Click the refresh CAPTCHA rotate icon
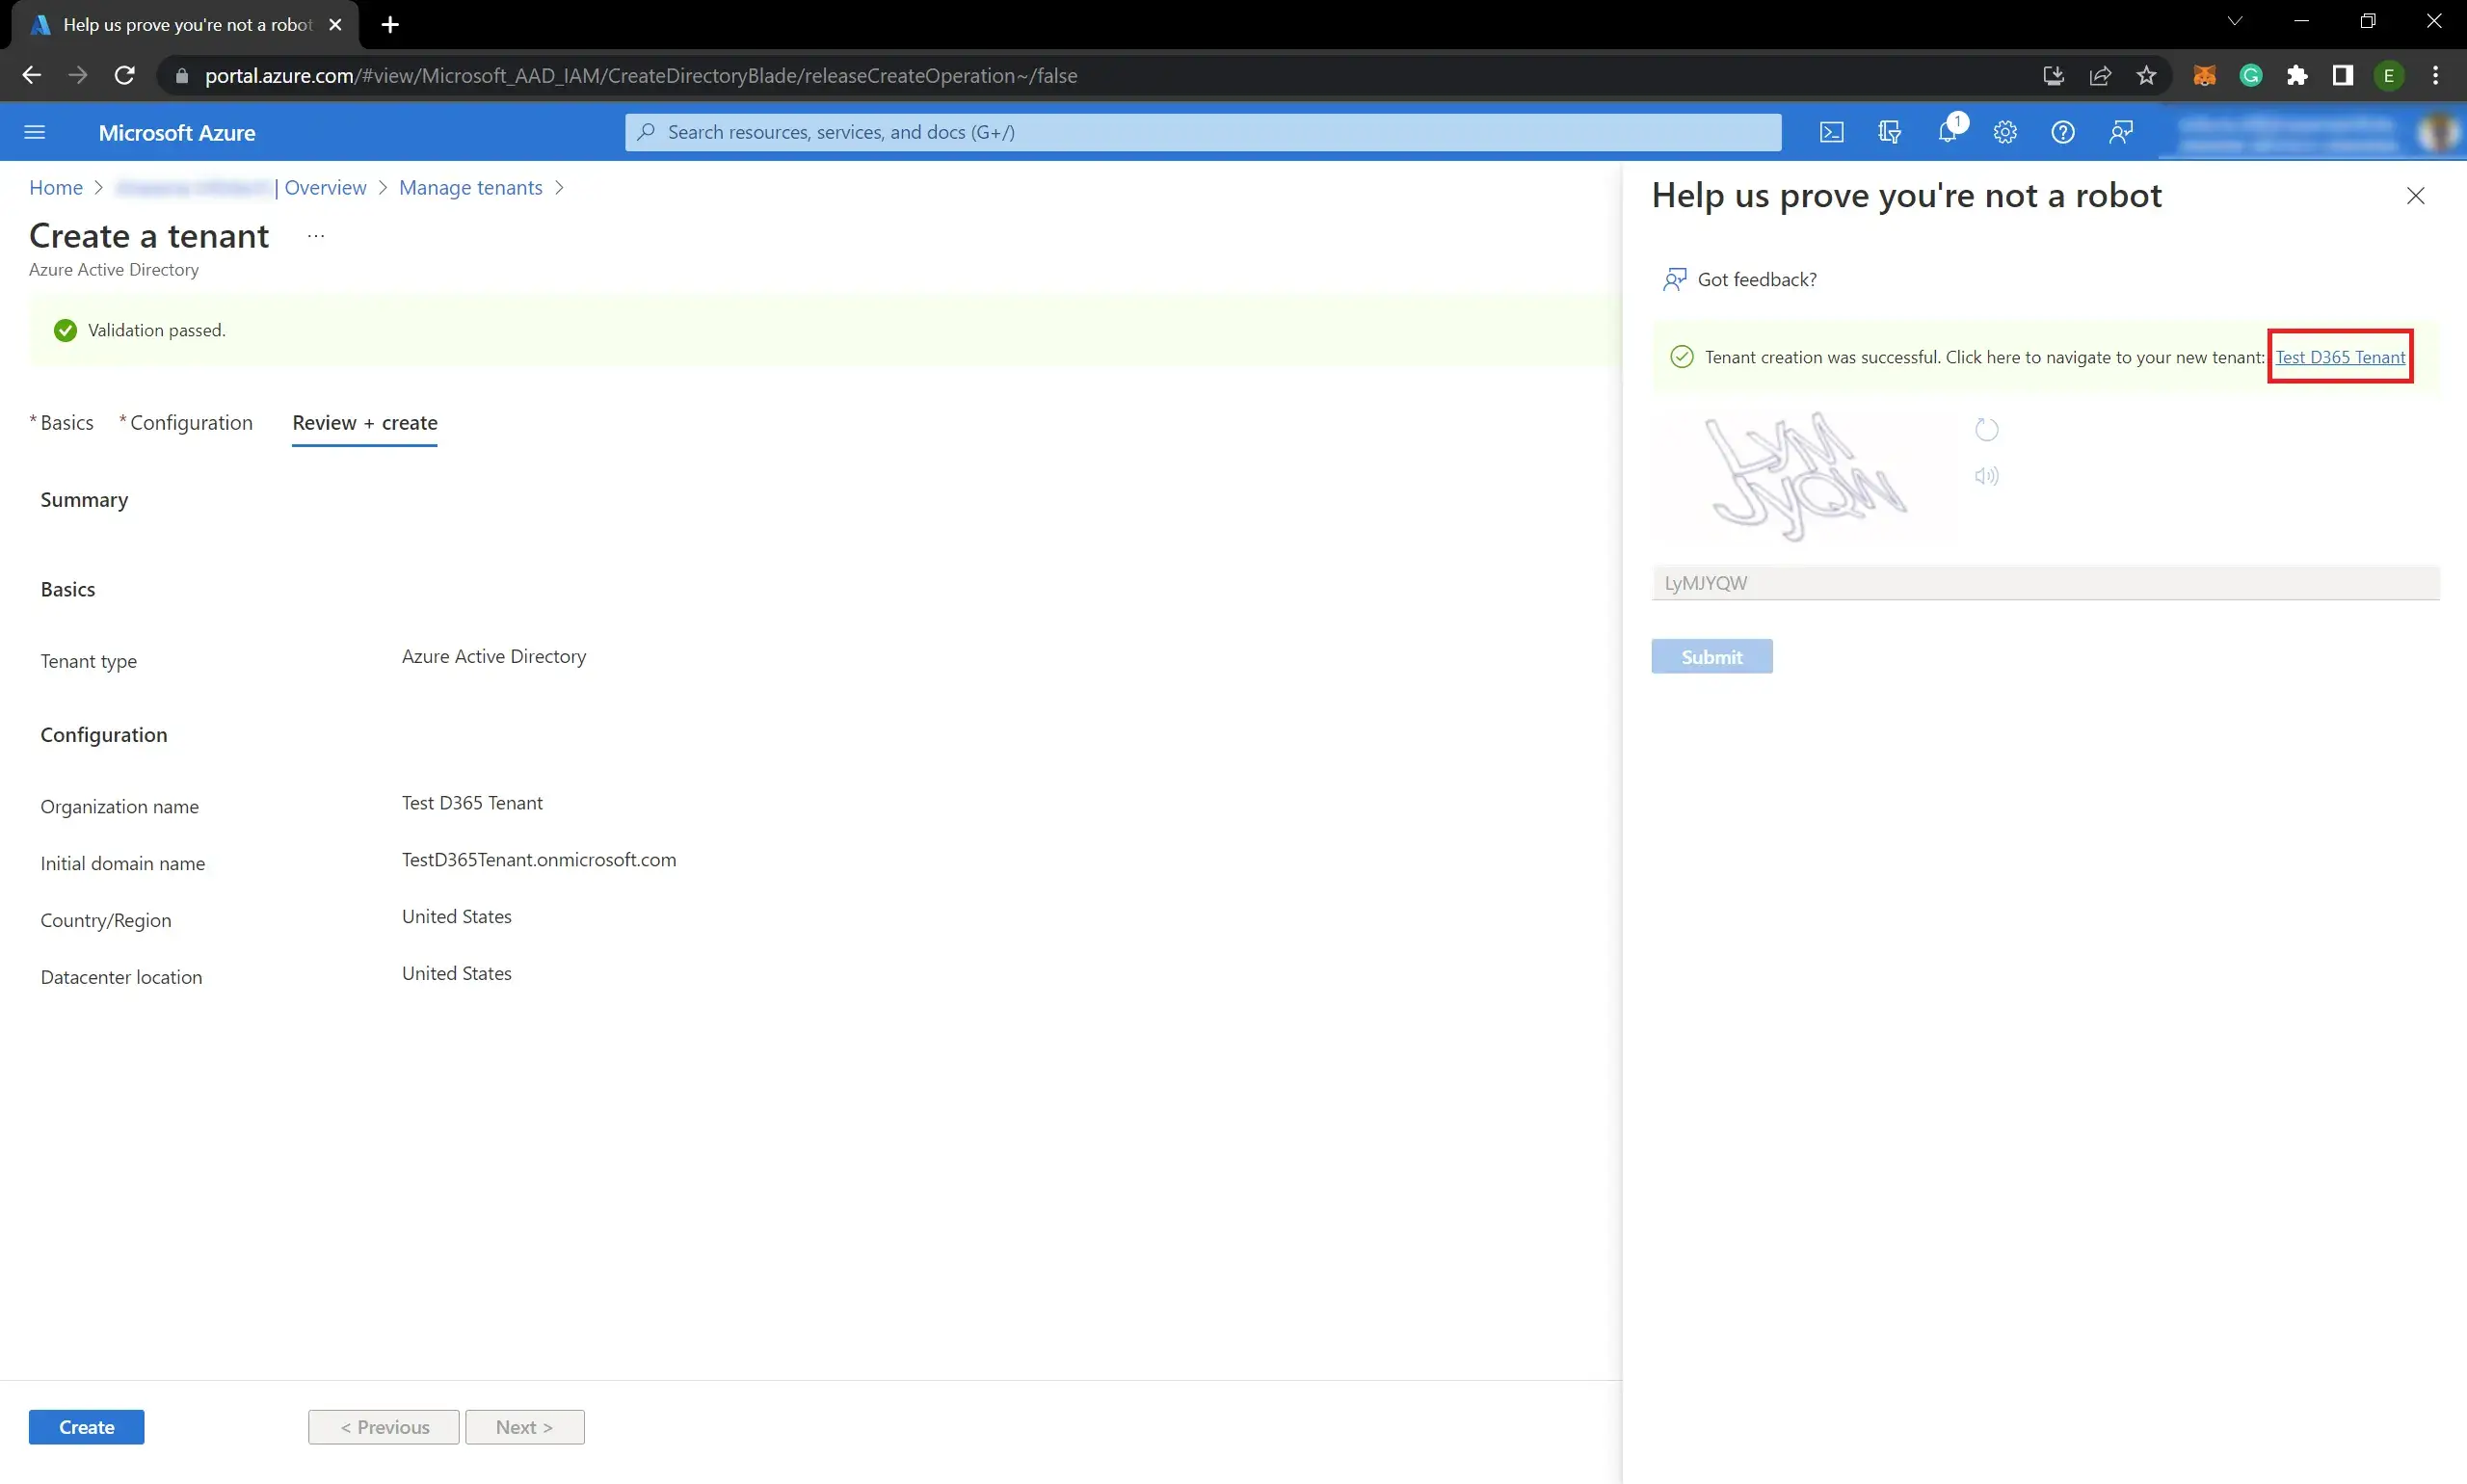Viewport: 2467px width, 1484px height. [x=1986, y=430]
